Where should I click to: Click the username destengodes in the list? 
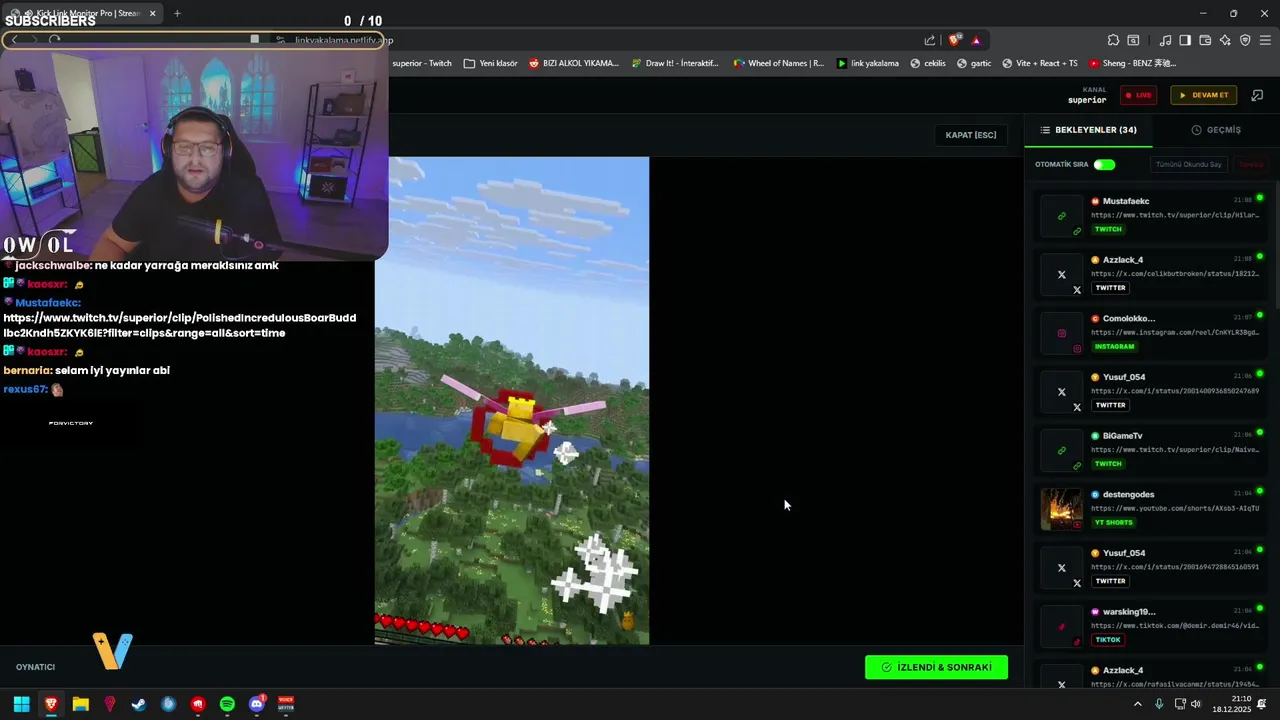(1128, 494)
